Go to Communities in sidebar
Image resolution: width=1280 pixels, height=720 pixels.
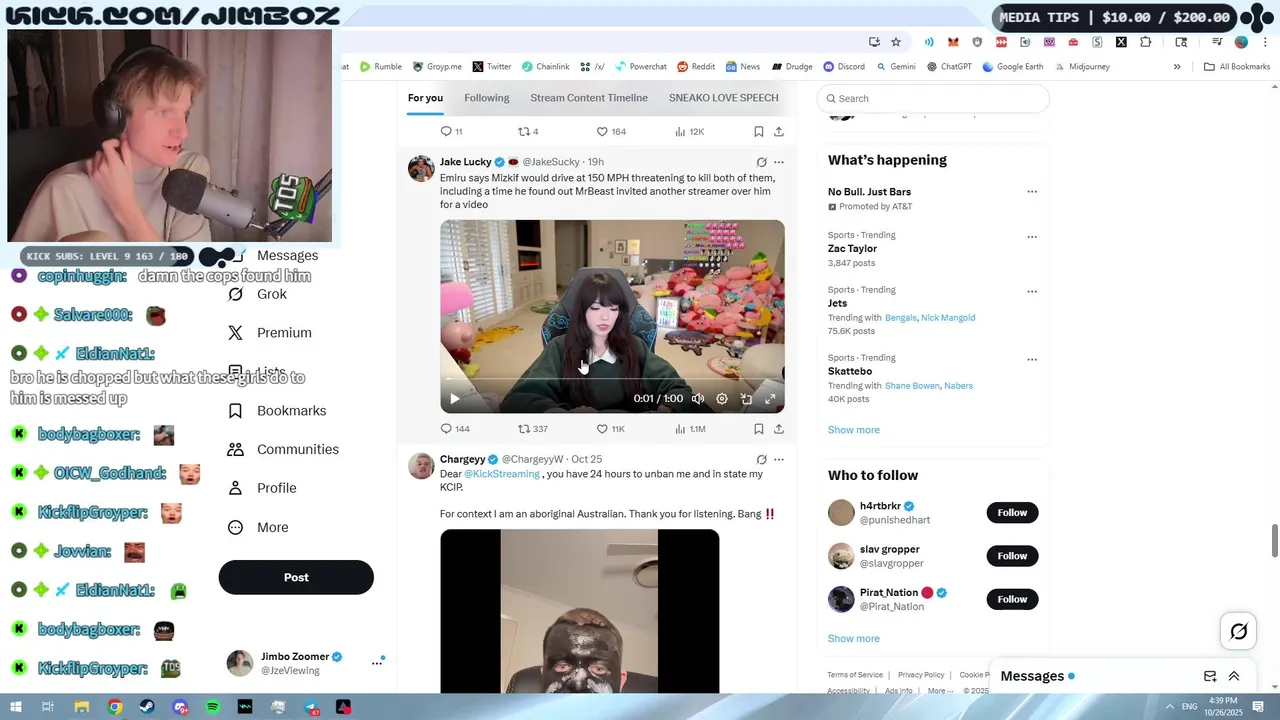283,450
